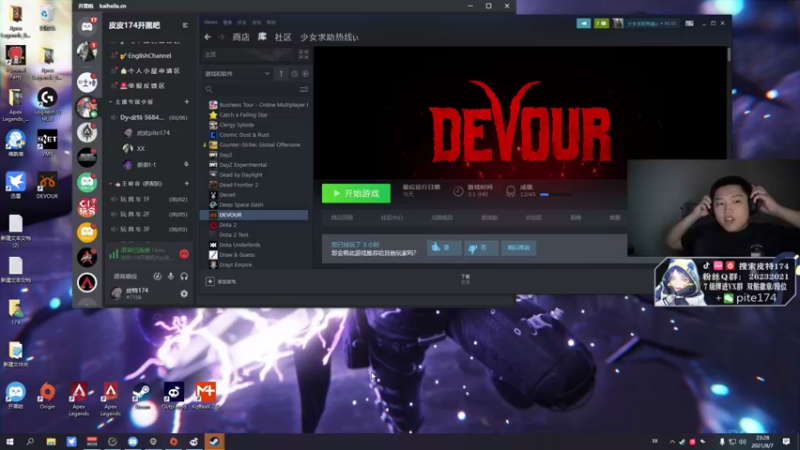Screen dimensions: 800x450
Task: Open the Steam Library (库) tab
Action: (262, 37)
